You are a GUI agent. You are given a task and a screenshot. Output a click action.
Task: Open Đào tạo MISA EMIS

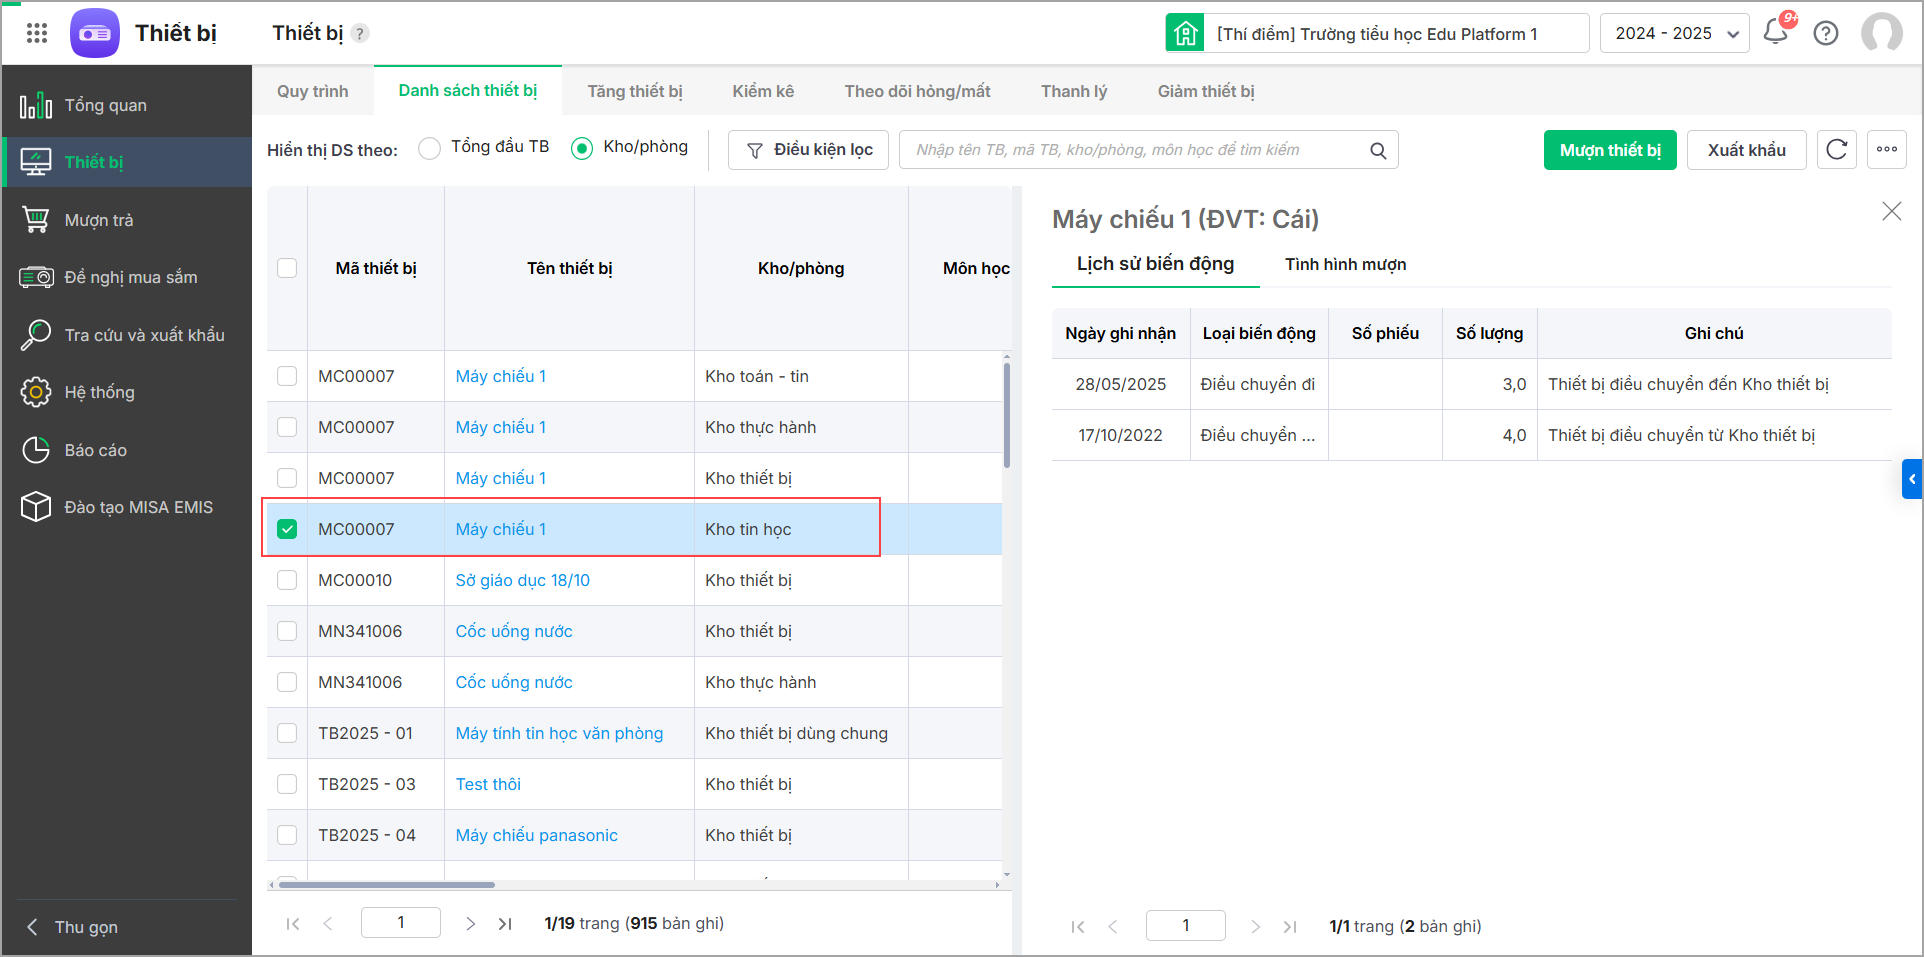pyautogui.click(x=127, y=507)
